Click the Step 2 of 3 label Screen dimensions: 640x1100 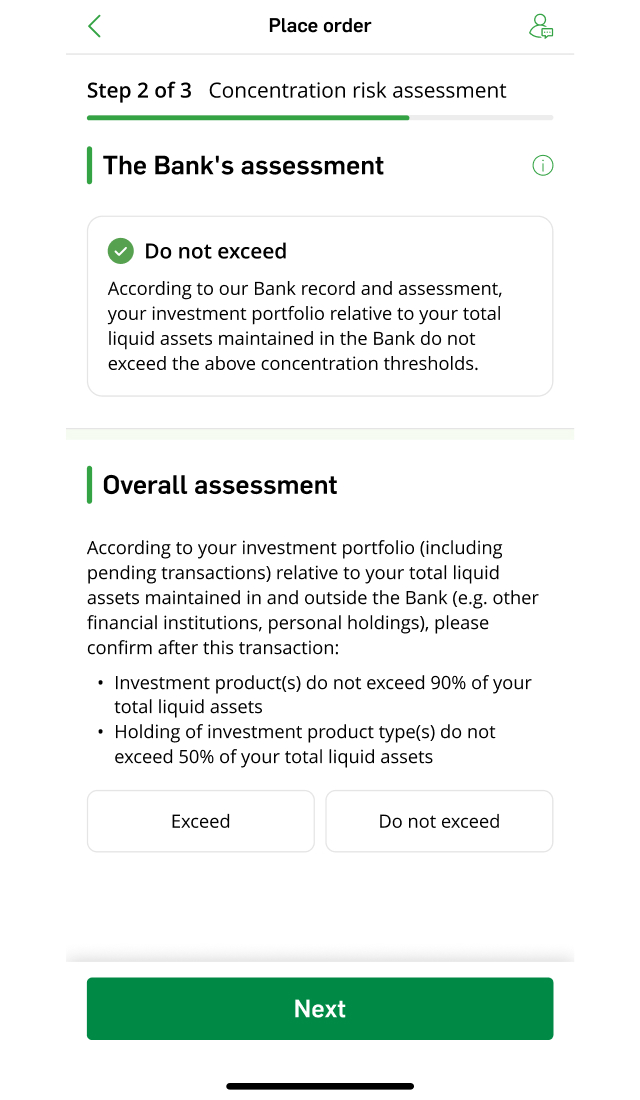click(139, 90)
